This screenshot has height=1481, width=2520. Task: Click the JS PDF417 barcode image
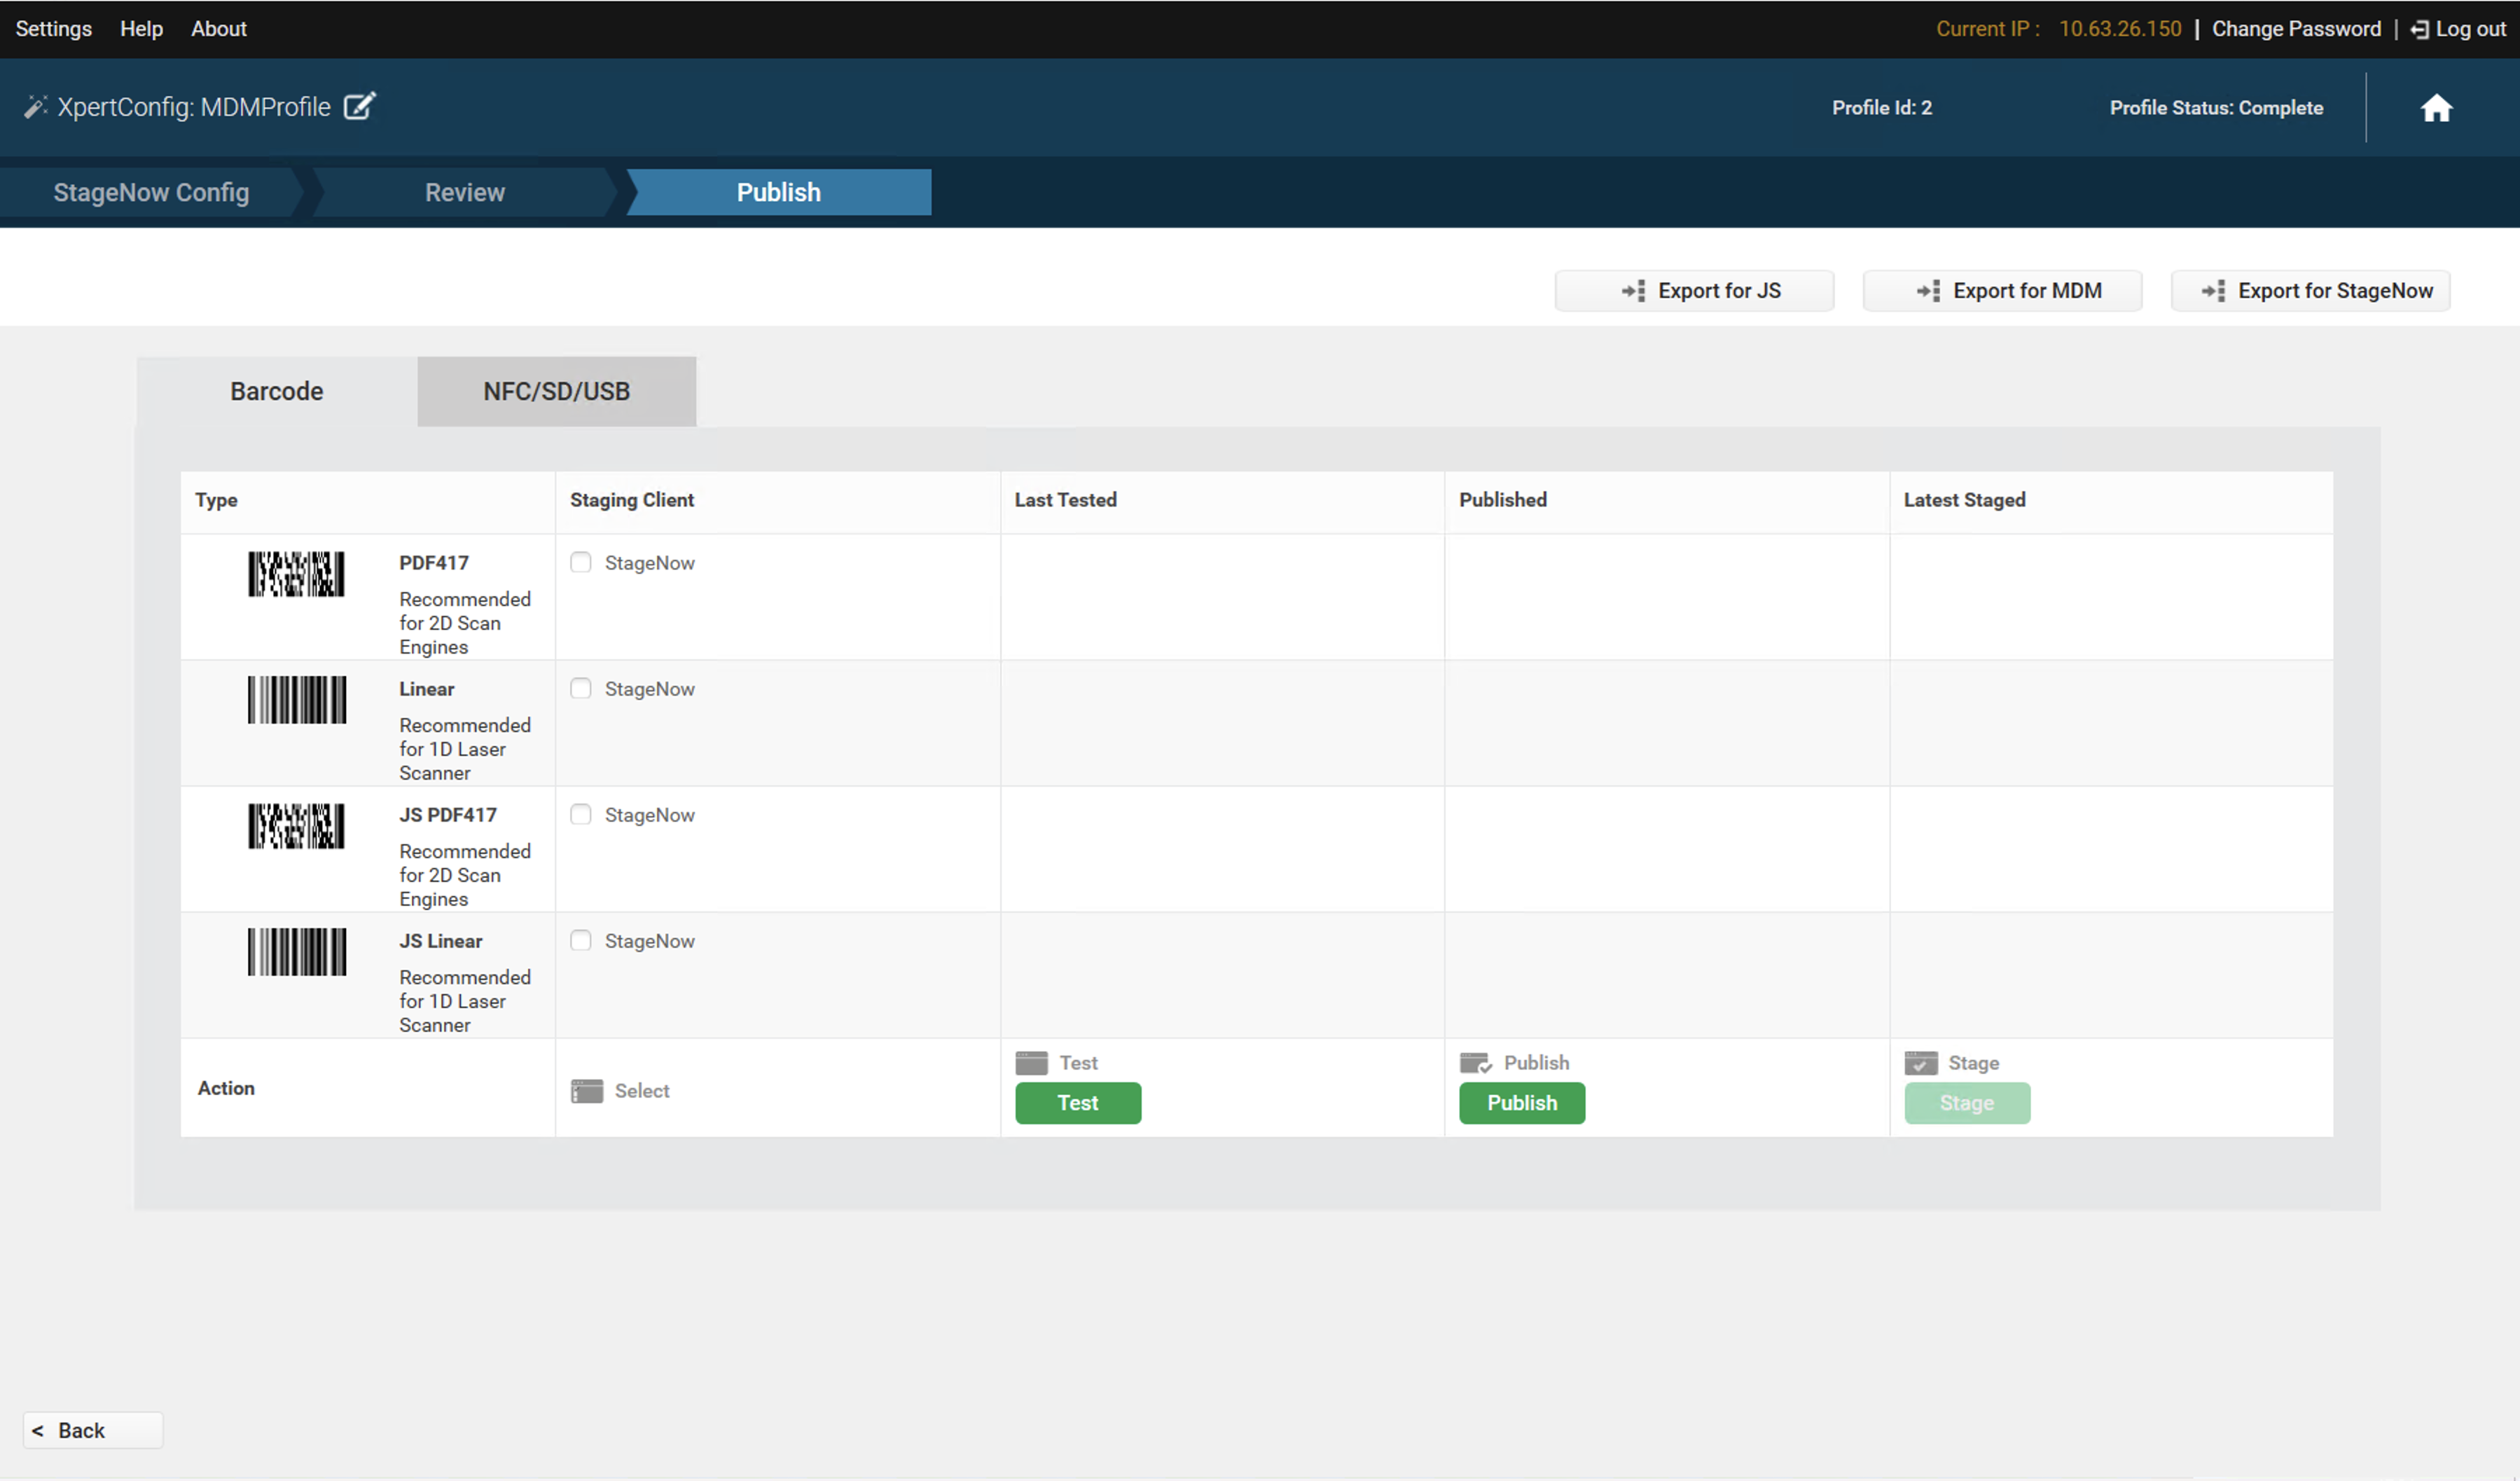(296, 826)
